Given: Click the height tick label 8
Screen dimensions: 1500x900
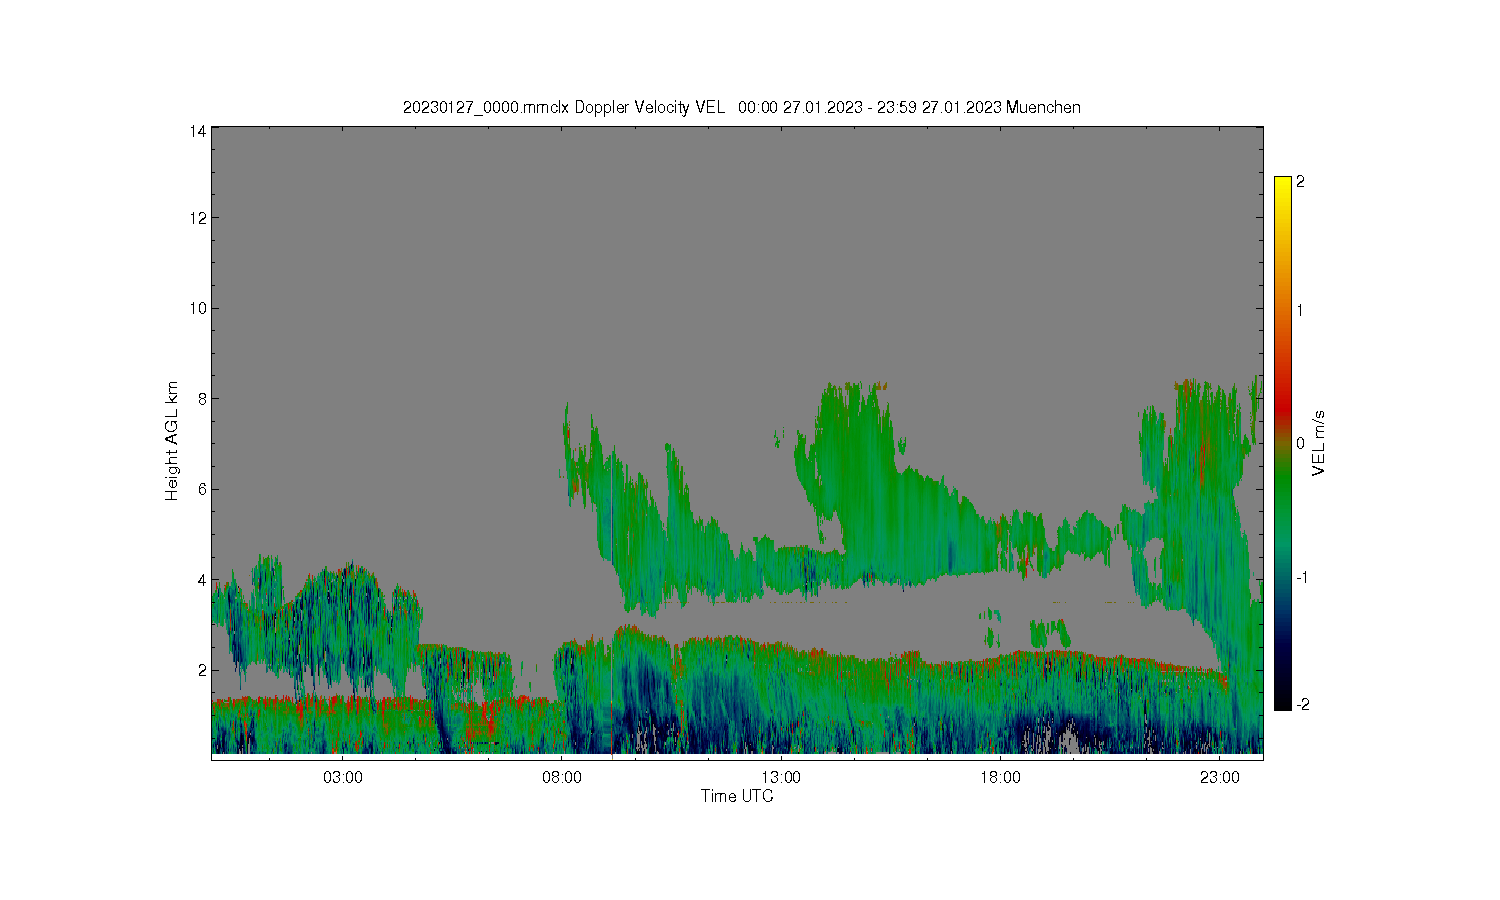Looking at the screenshot, I should [x=202, y=398].
